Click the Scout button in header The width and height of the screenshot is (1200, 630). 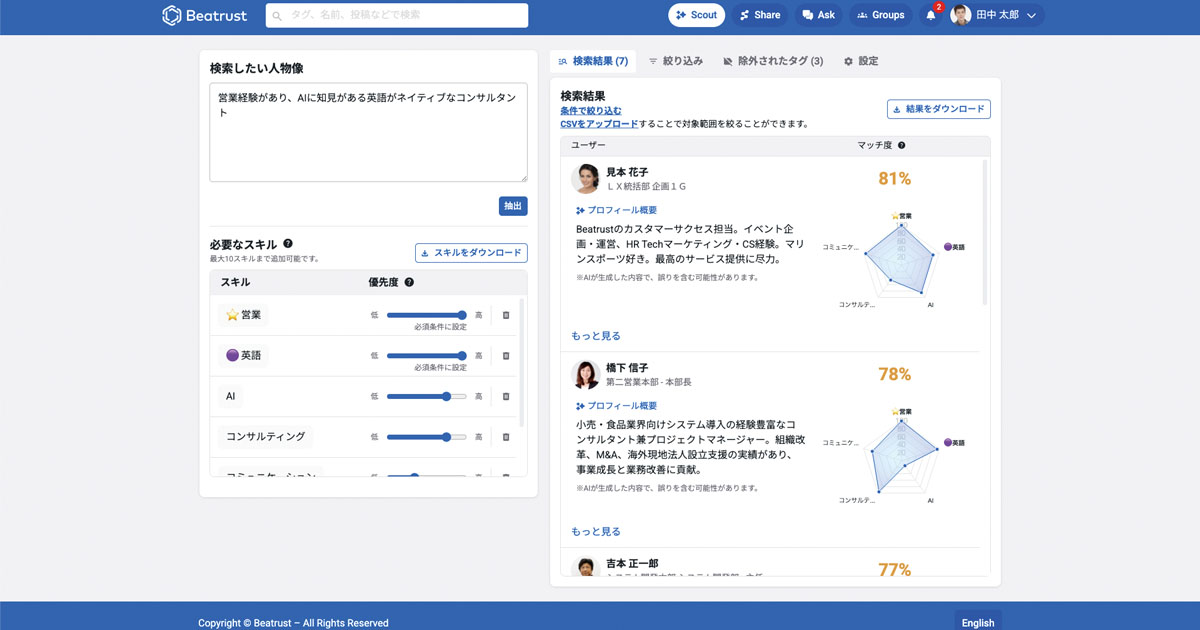click(x=696, y=15)
